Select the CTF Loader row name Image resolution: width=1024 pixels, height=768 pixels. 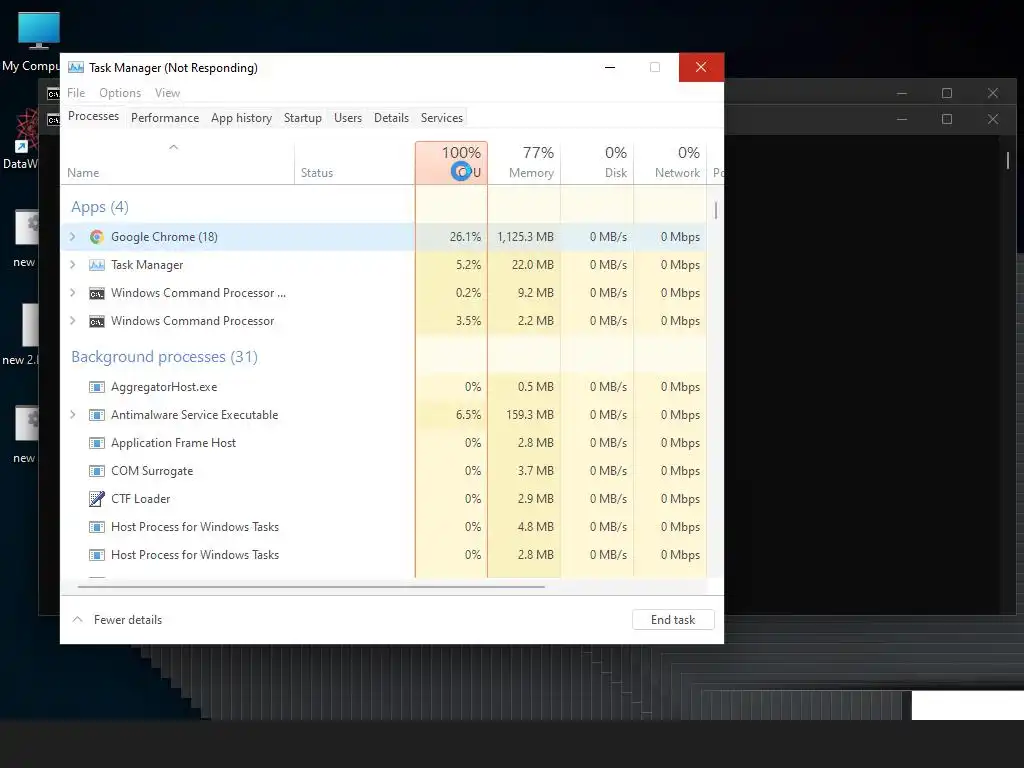click(140, 499)
